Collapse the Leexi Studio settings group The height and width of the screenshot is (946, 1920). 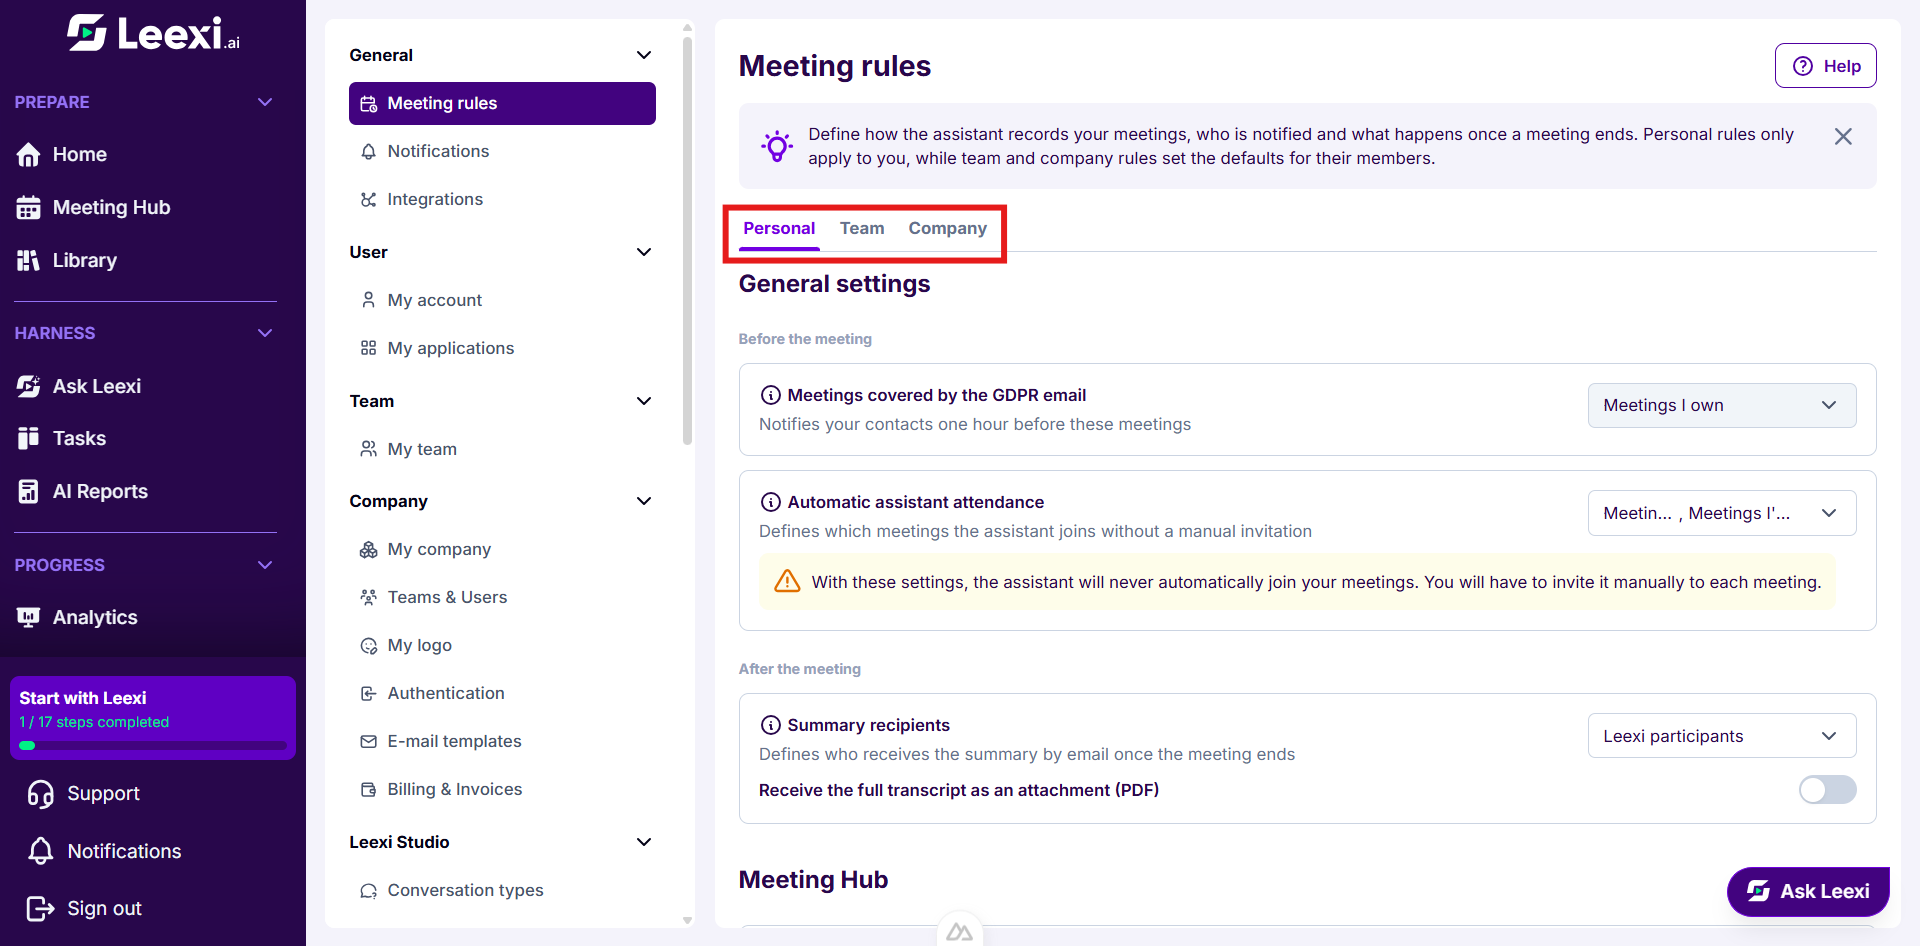644,842
